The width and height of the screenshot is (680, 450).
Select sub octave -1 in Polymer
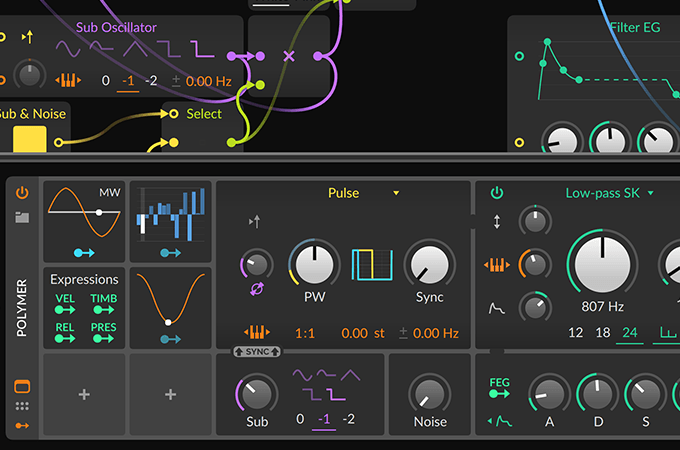tap(324, 419)
